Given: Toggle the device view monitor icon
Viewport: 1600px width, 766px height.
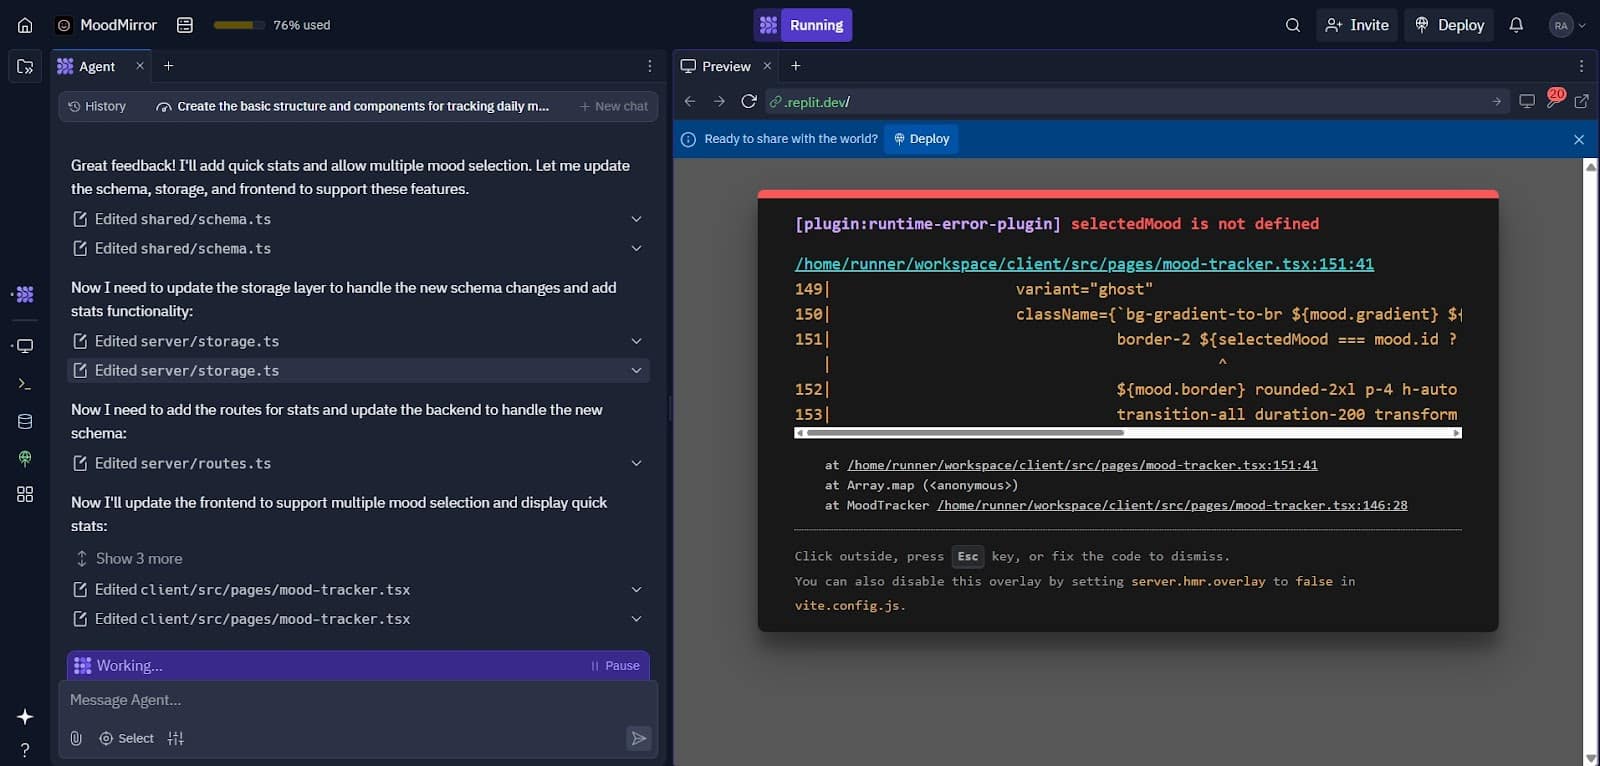Looking at the screenshot, I should pyautogui.click(x=1527, y=101).
